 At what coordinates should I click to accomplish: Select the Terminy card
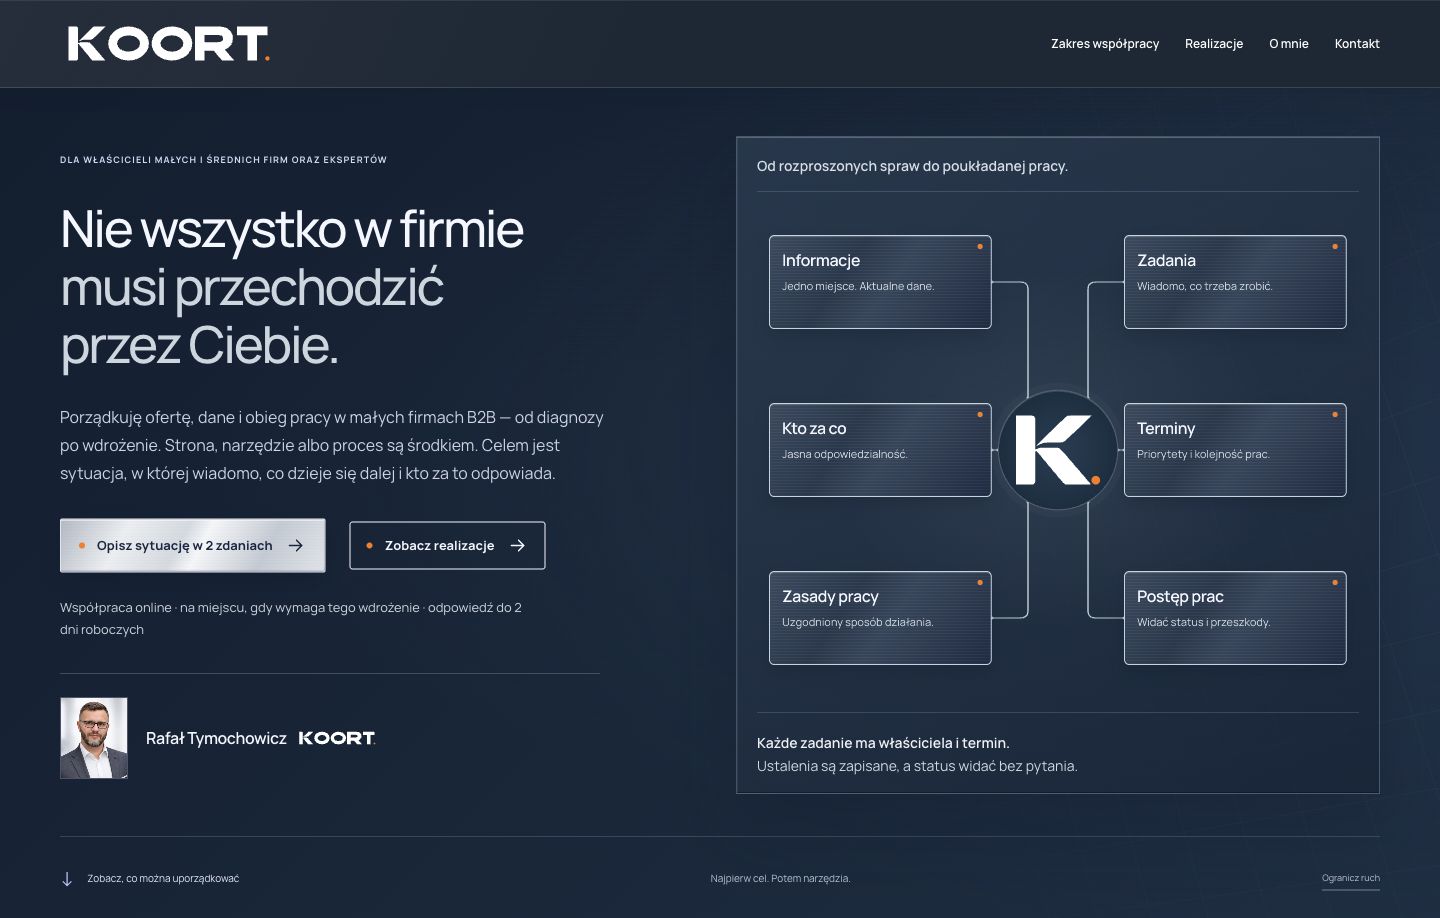[x=1235, y=450]
